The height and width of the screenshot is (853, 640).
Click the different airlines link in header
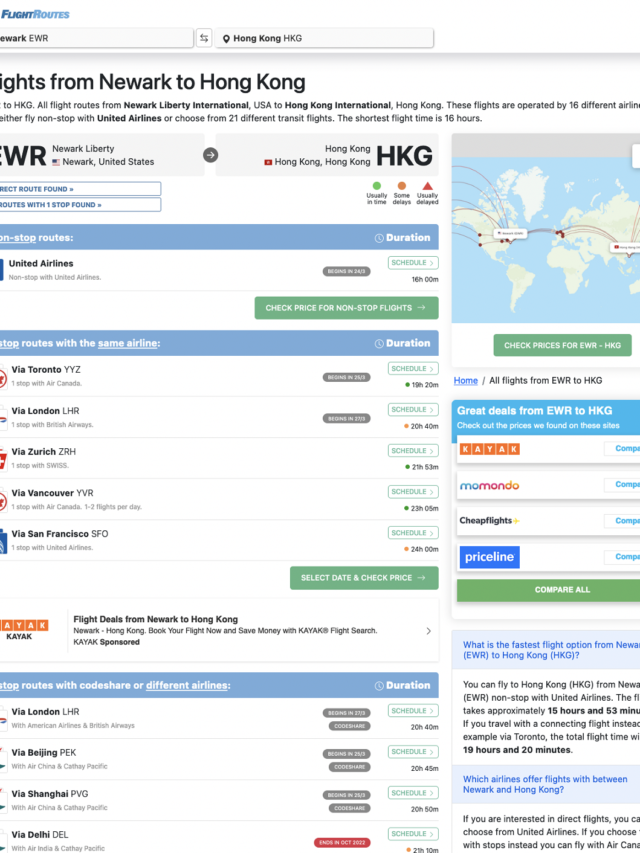187,685
